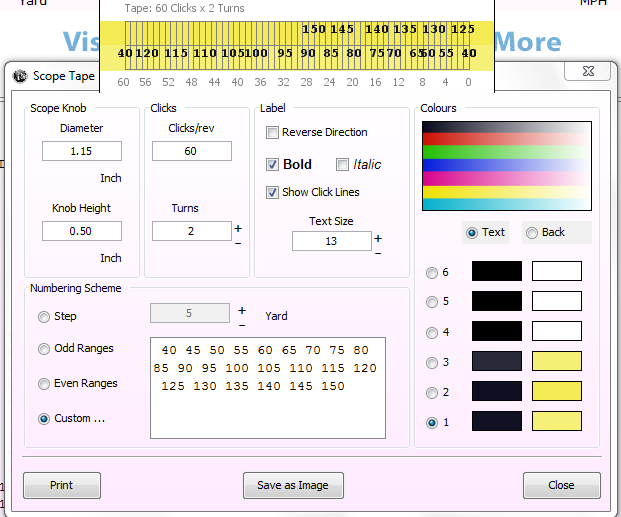Click row 1 yellow background swatch
The height and width of the screenshot is (517, 621).
point(557,421)
